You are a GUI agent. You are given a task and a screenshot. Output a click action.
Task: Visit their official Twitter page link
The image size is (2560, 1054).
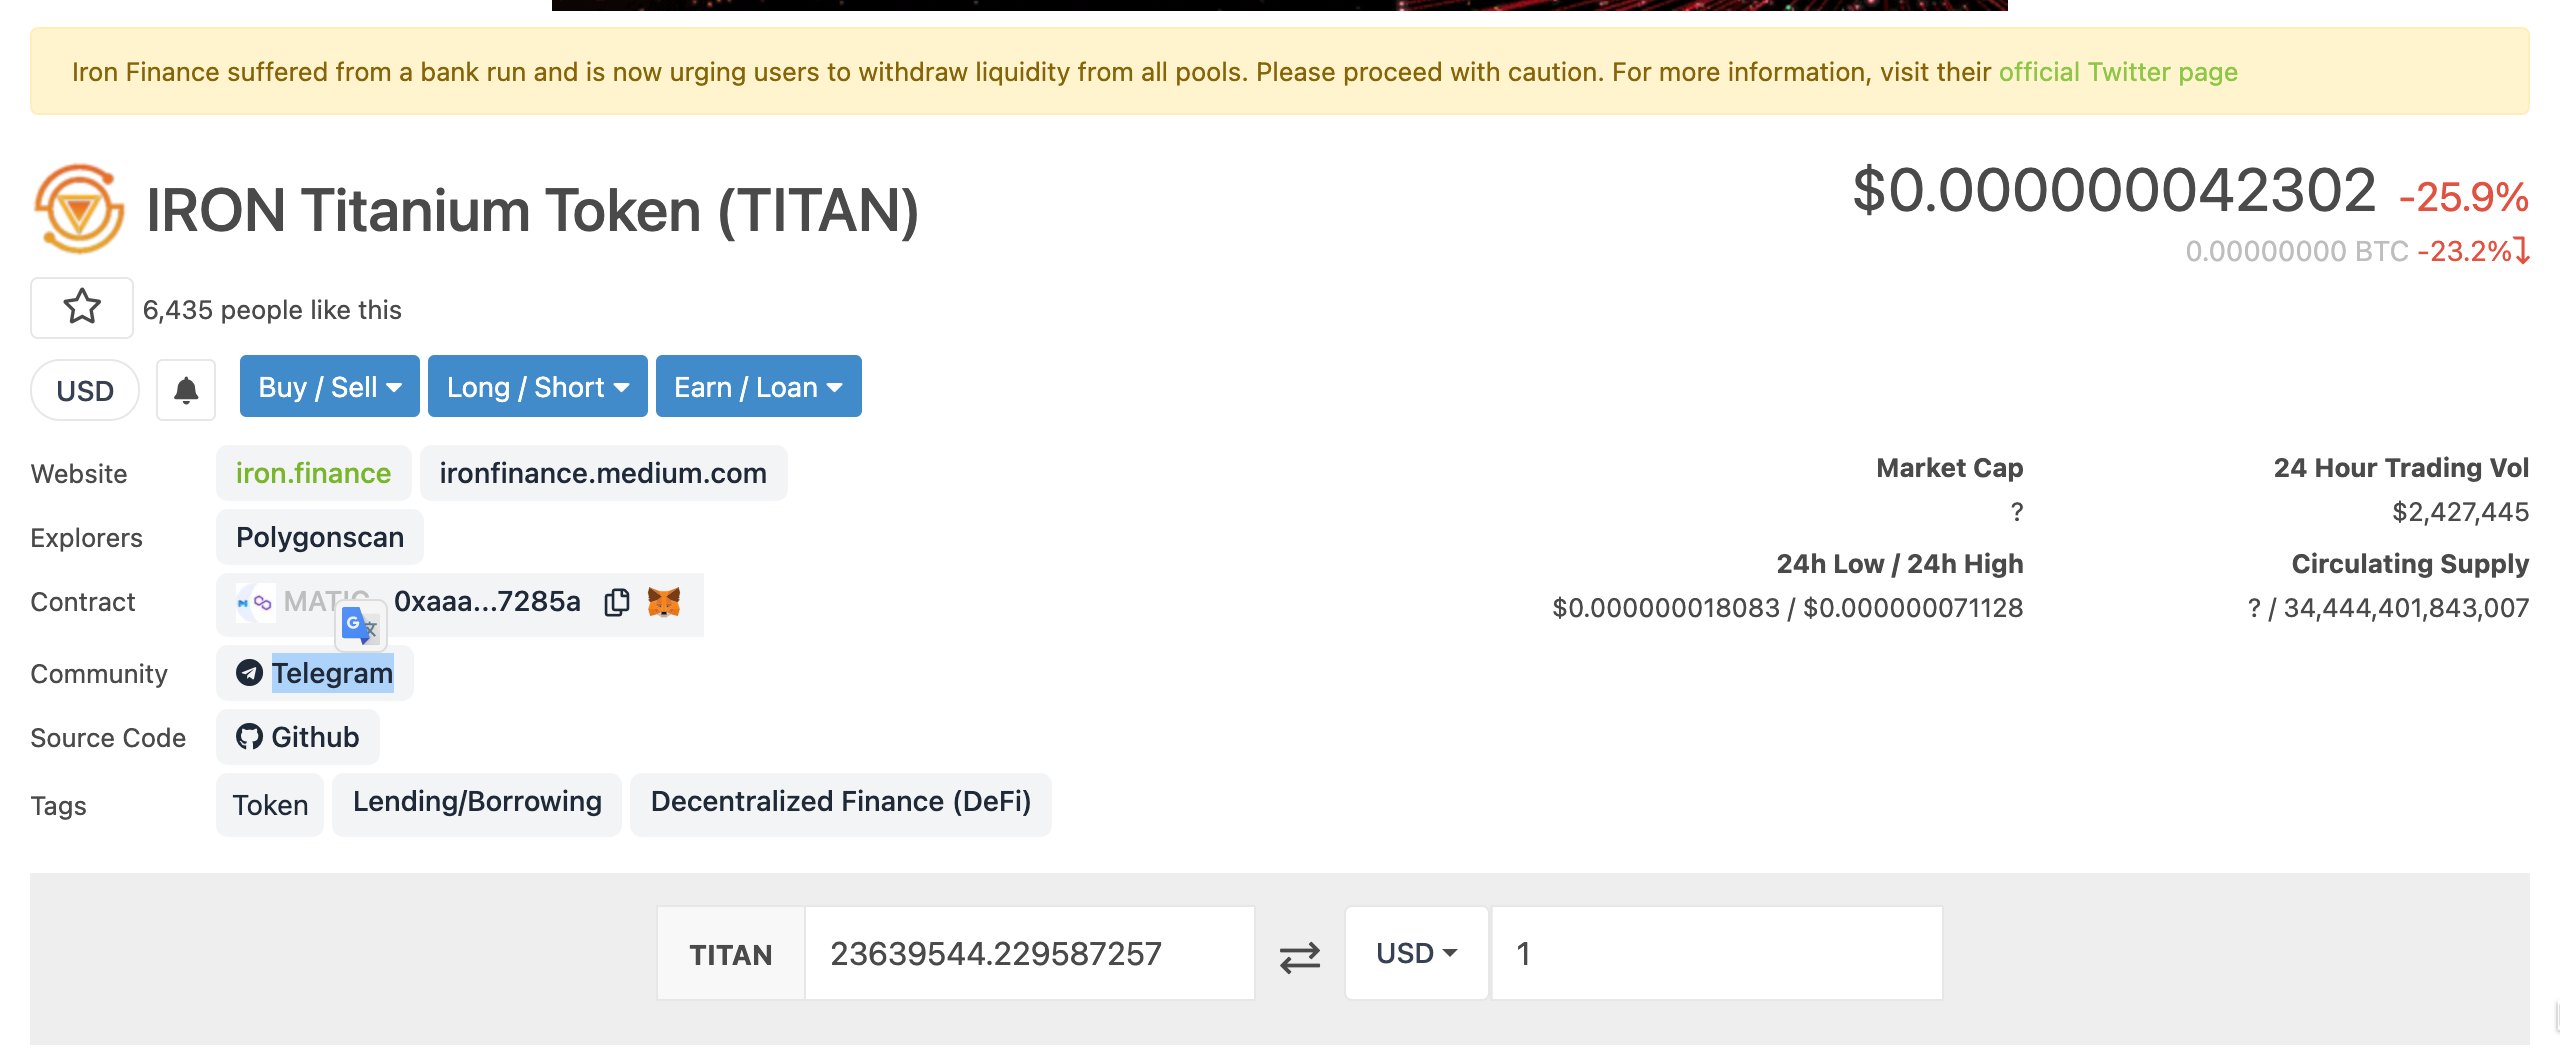point(2117,71)
